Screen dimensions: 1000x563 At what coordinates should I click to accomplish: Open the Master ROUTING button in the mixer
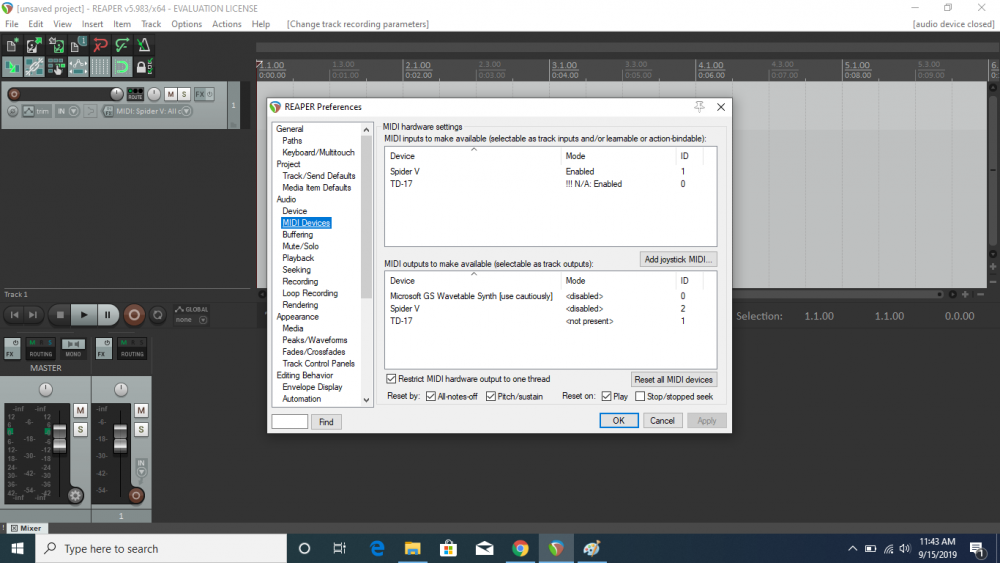coord(41,348)
